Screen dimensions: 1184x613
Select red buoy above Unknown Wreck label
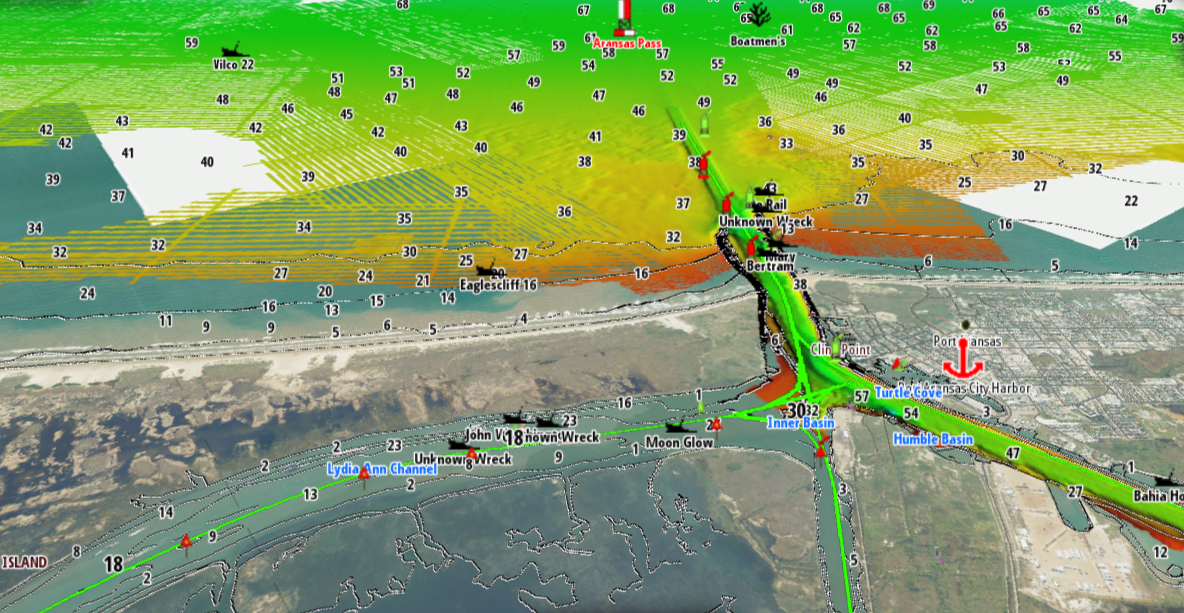[727, 204]
